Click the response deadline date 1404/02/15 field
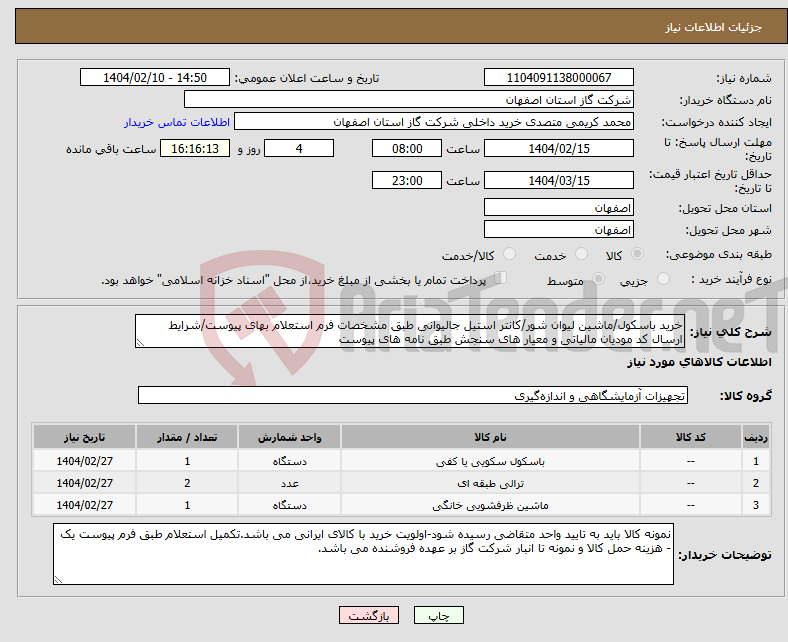The height and width of the screenshot is (642, 788). 559,148
